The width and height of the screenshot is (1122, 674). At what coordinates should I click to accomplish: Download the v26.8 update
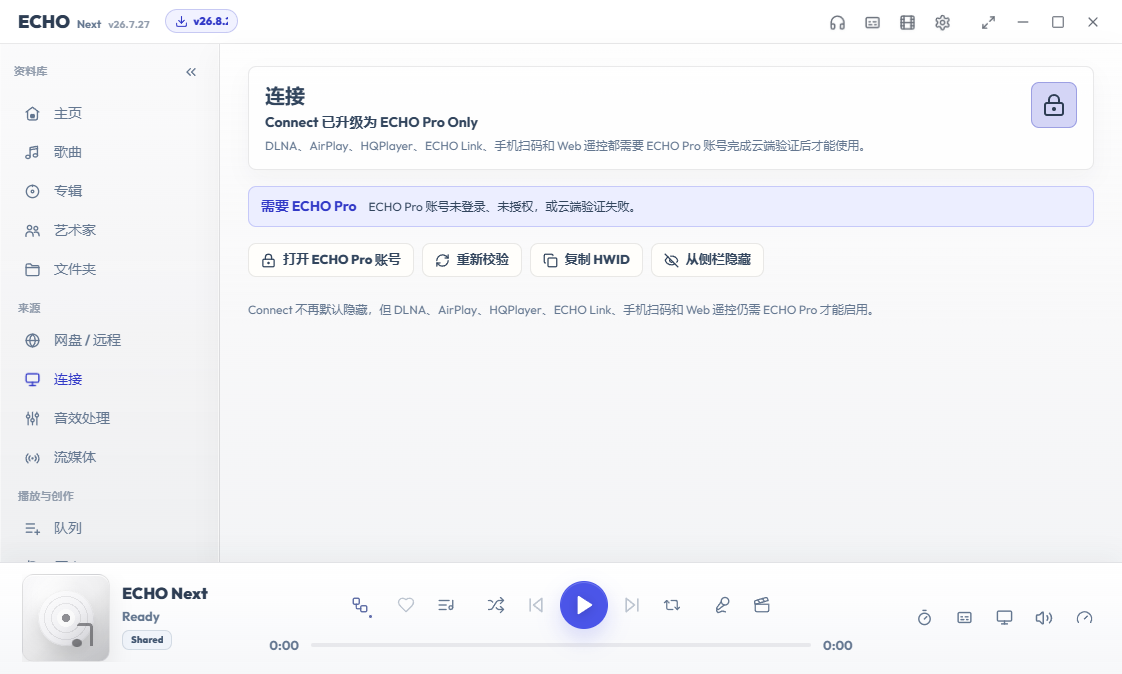[201, 21]
